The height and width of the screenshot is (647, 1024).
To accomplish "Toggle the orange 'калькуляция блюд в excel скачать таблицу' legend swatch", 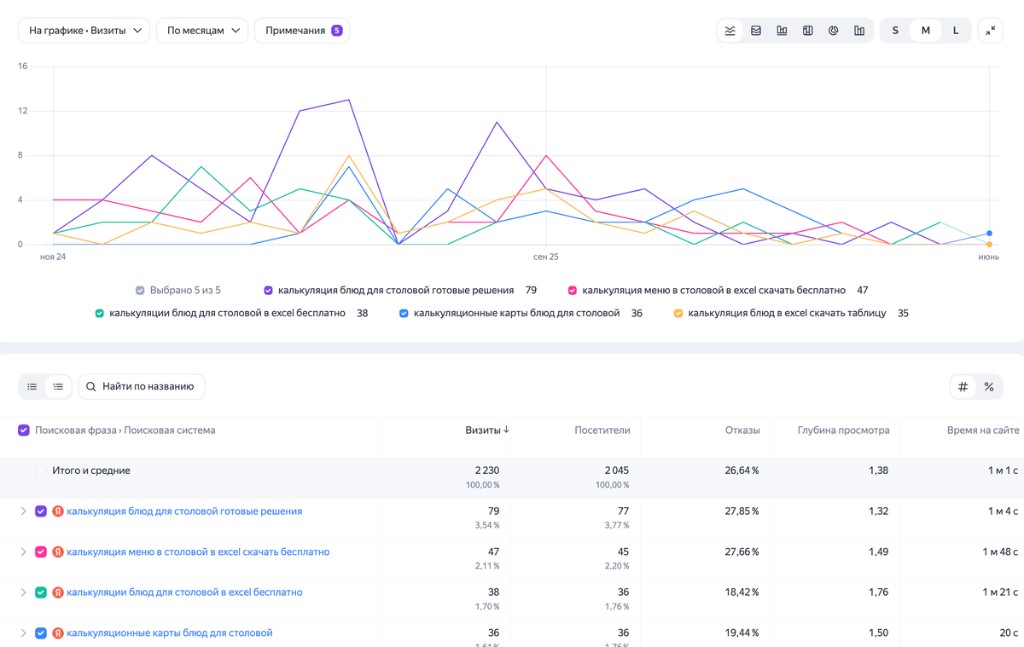I will point(678,313).
